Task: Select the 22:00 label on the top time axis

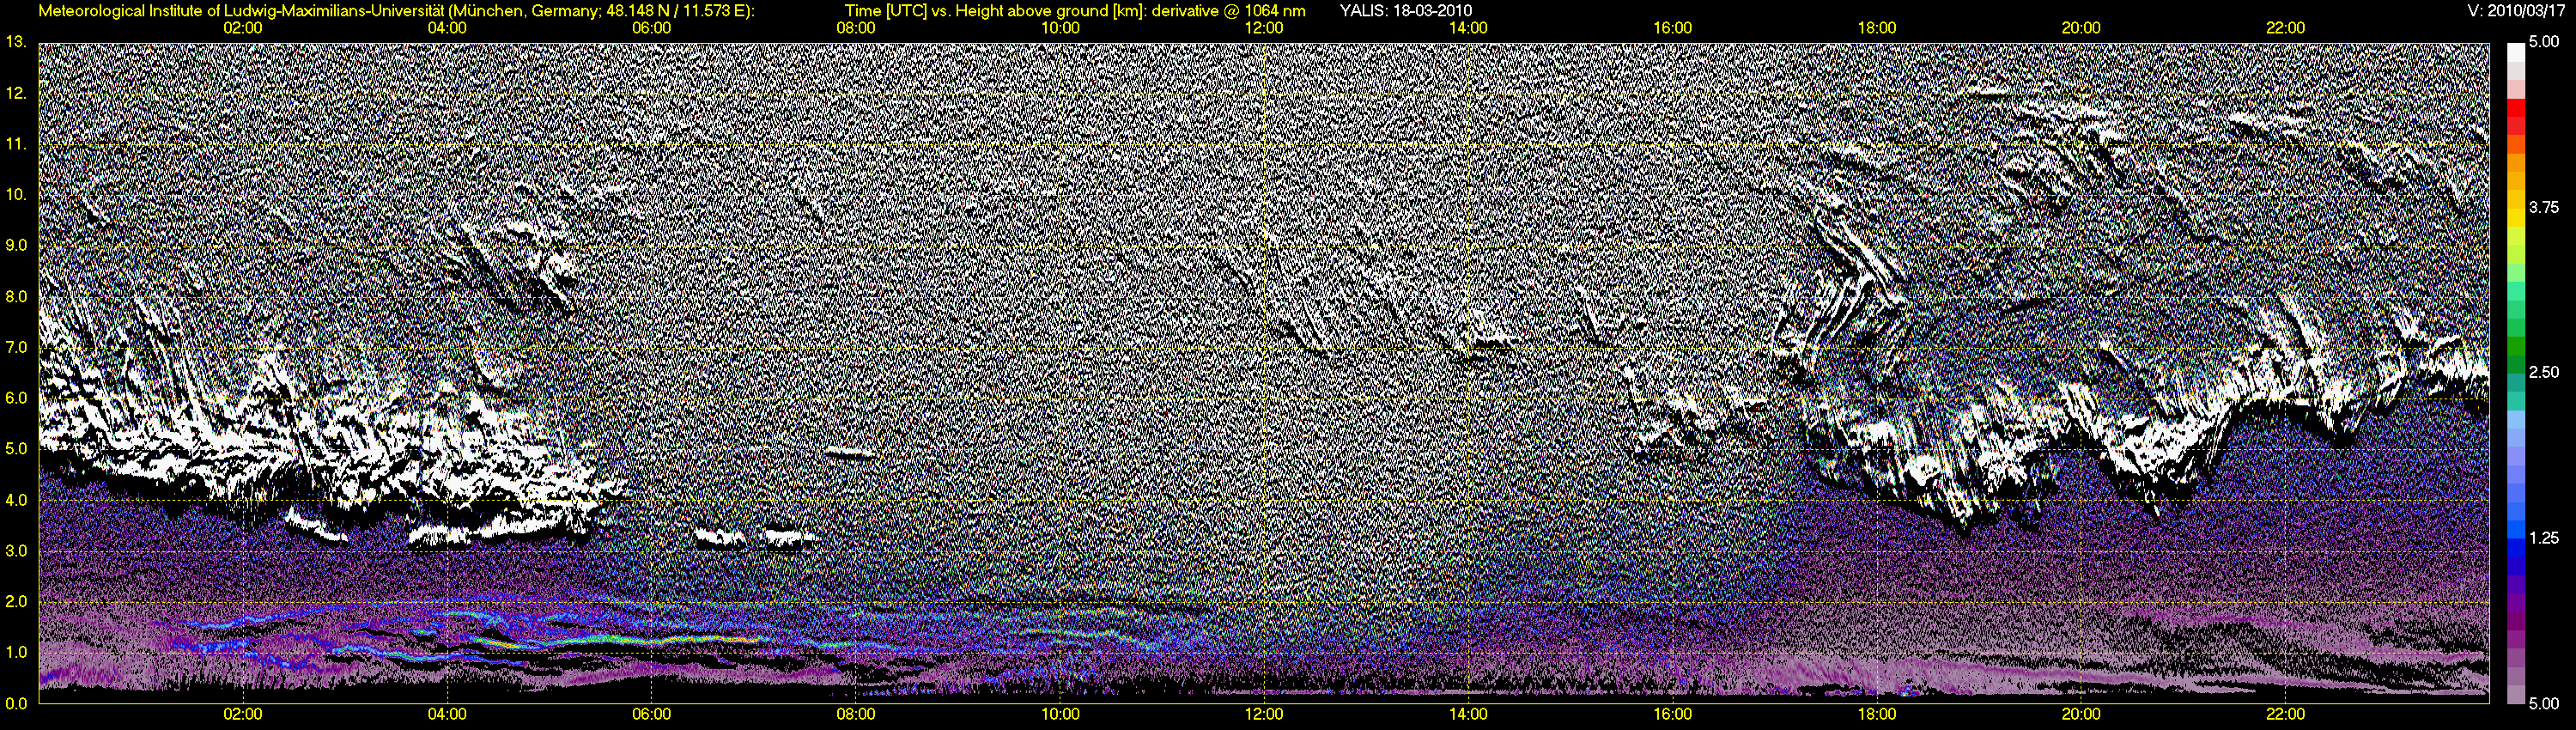Action: point(2285,28)
